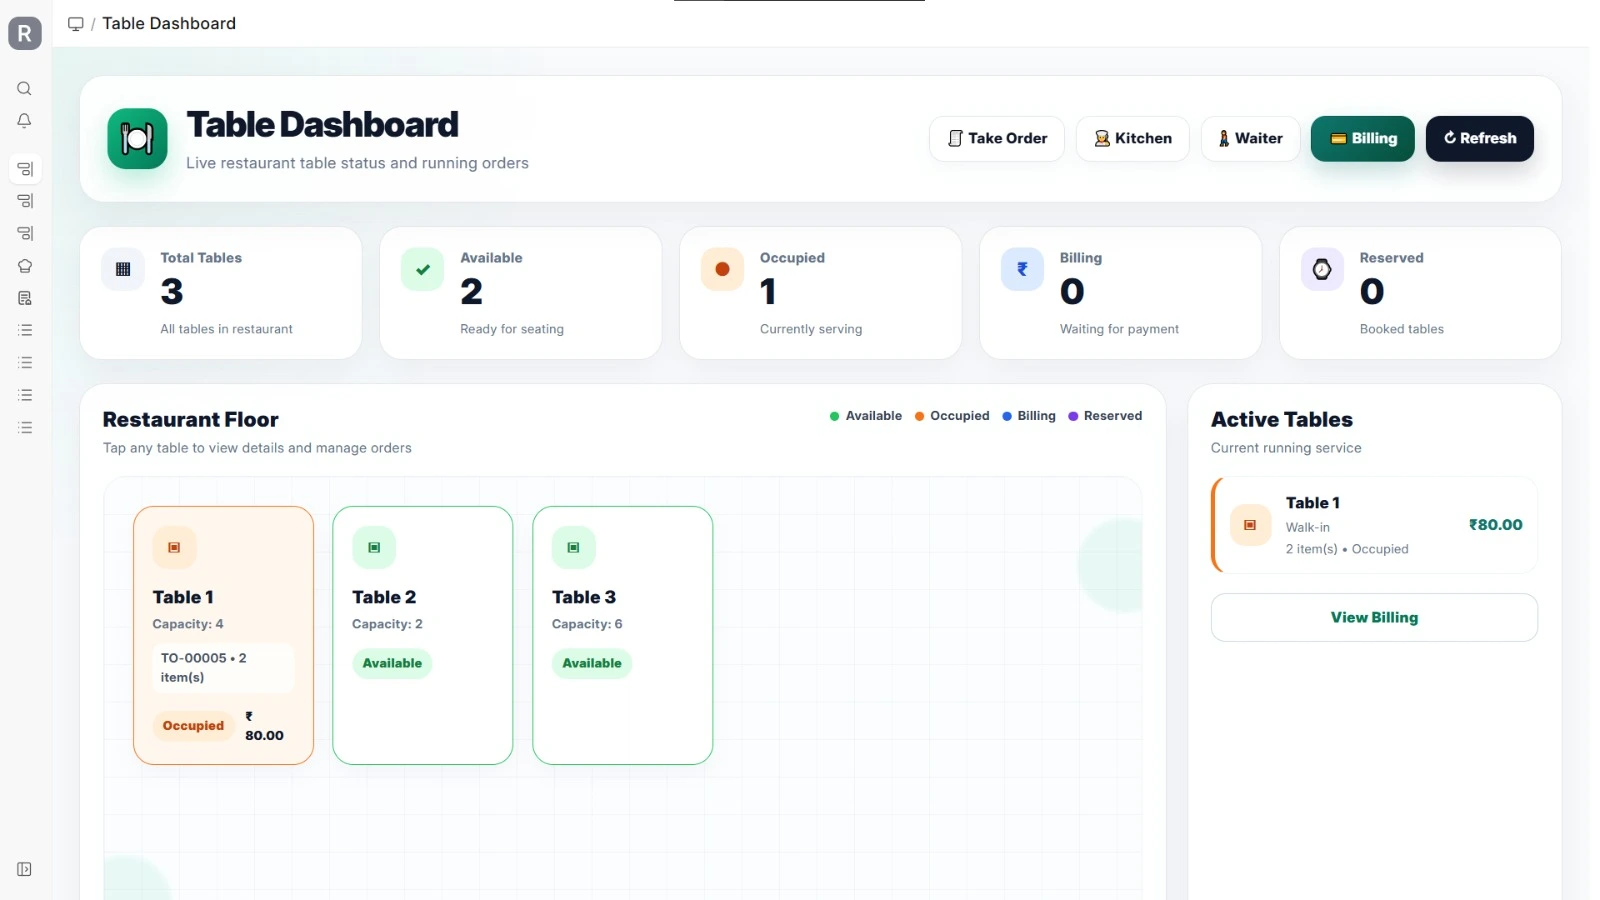Click 'All tables in restaurant' caption
The image size is (1600, 900).
tap(227, 329)
